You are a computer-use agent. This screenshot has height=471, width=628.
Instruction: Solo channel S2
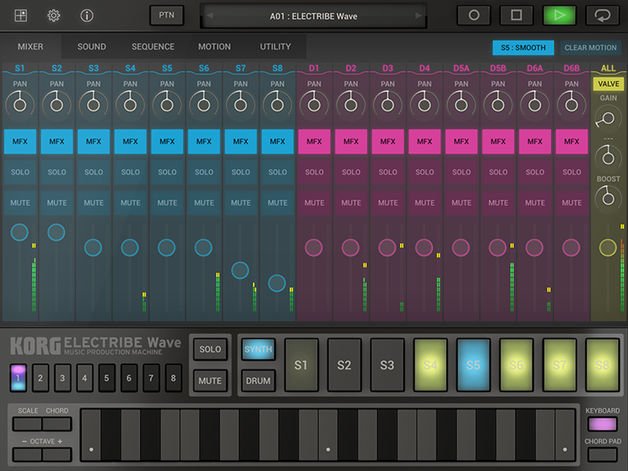tap(57, 172)
